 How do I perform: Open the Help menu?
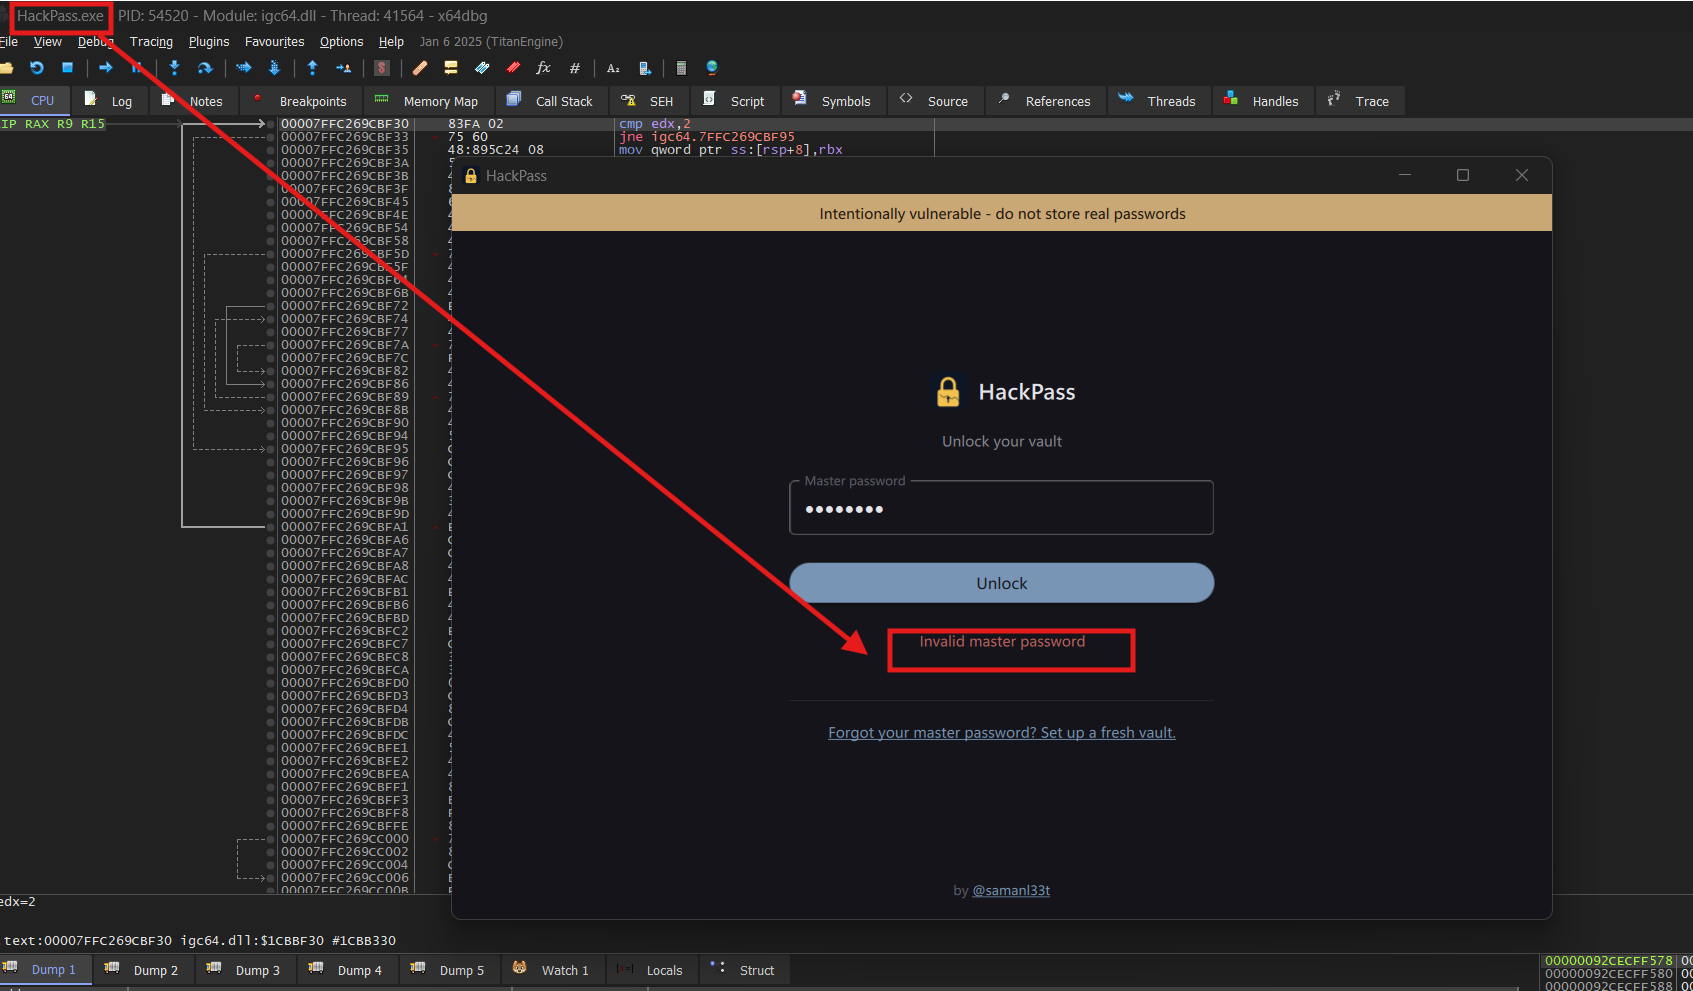coord(391,42)
